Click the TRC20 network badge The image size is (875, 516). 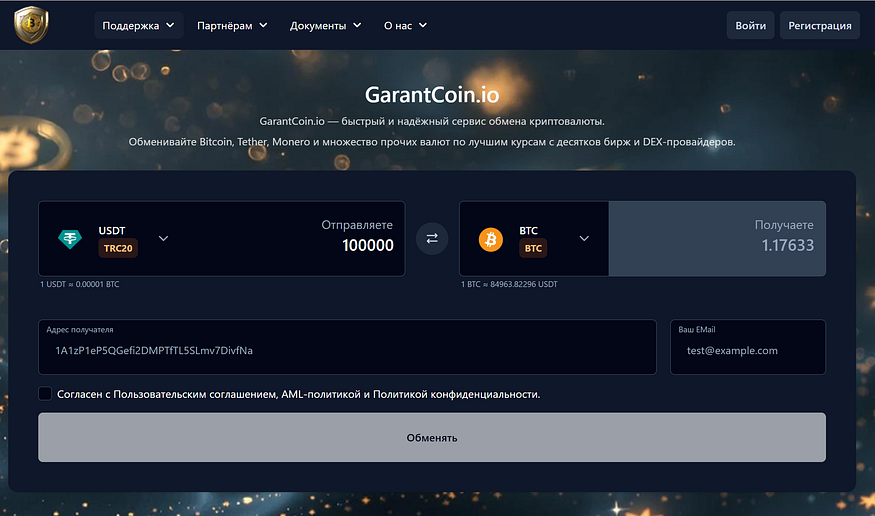118,248
